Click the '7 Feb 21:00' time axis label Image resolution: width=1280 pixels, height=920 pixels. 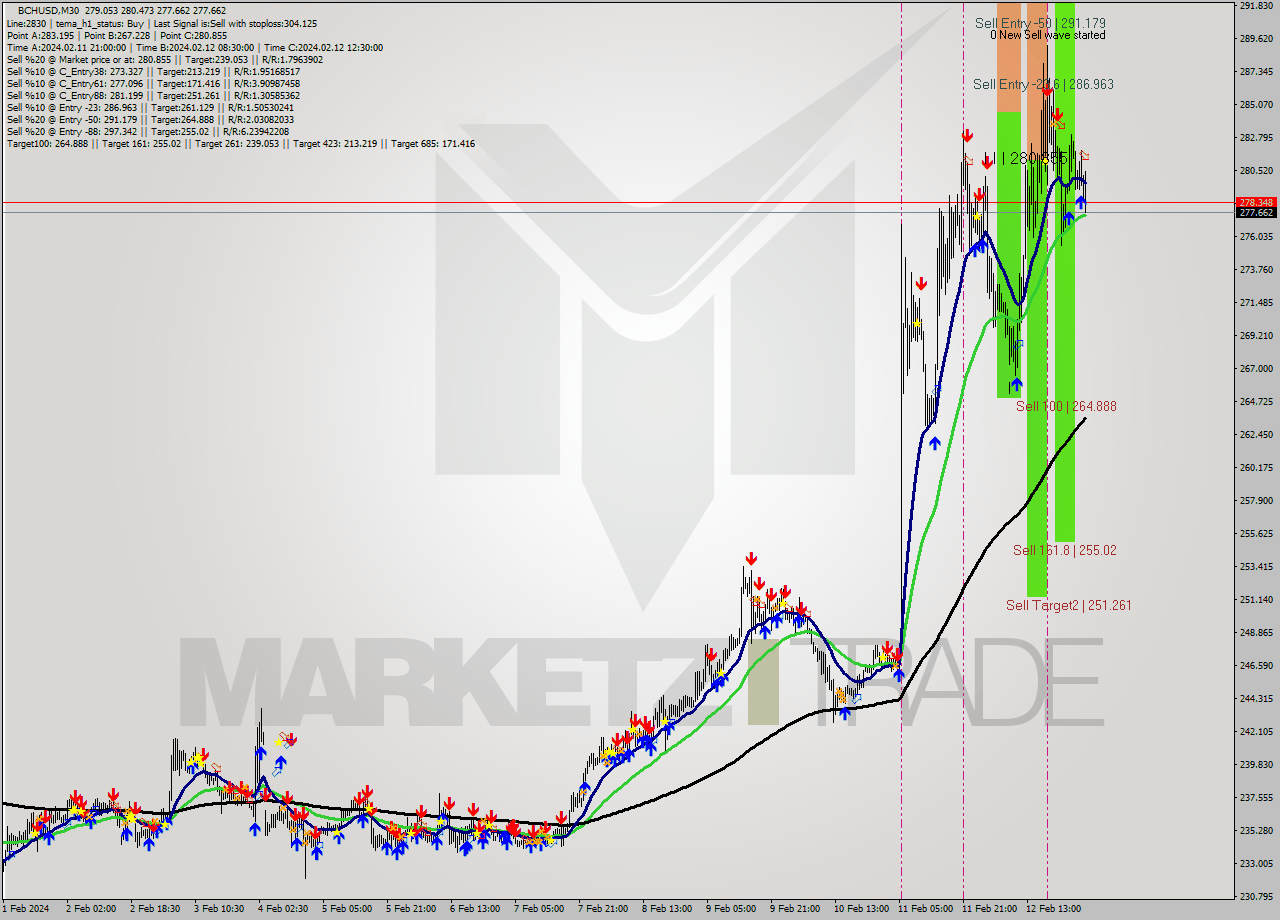pos(603,909)
